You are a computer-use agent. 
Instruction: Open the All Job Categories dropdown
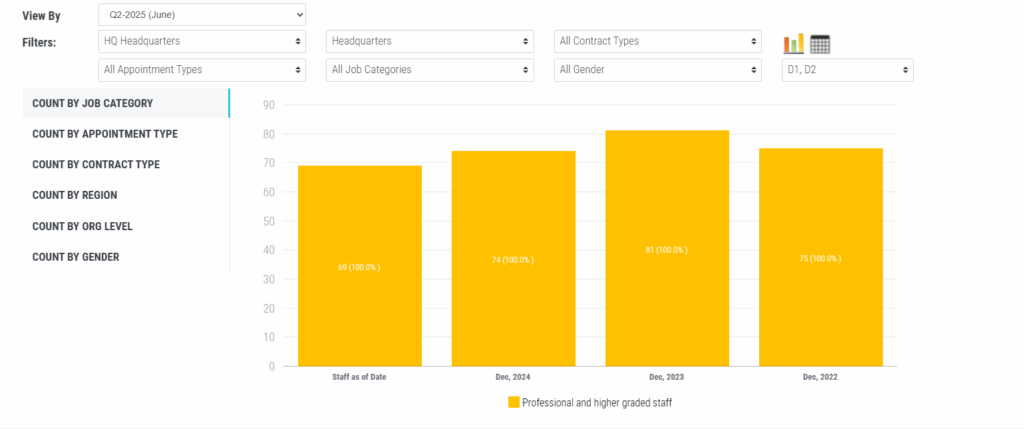click(x=430, y=70)
